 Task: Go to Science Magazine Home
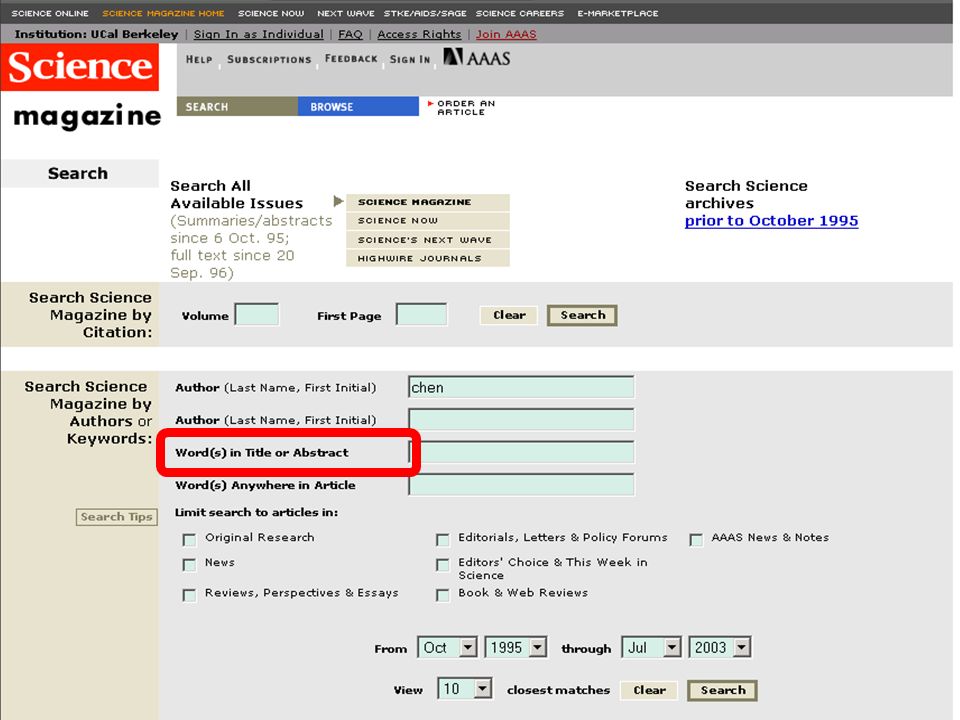tap(163, 13)
